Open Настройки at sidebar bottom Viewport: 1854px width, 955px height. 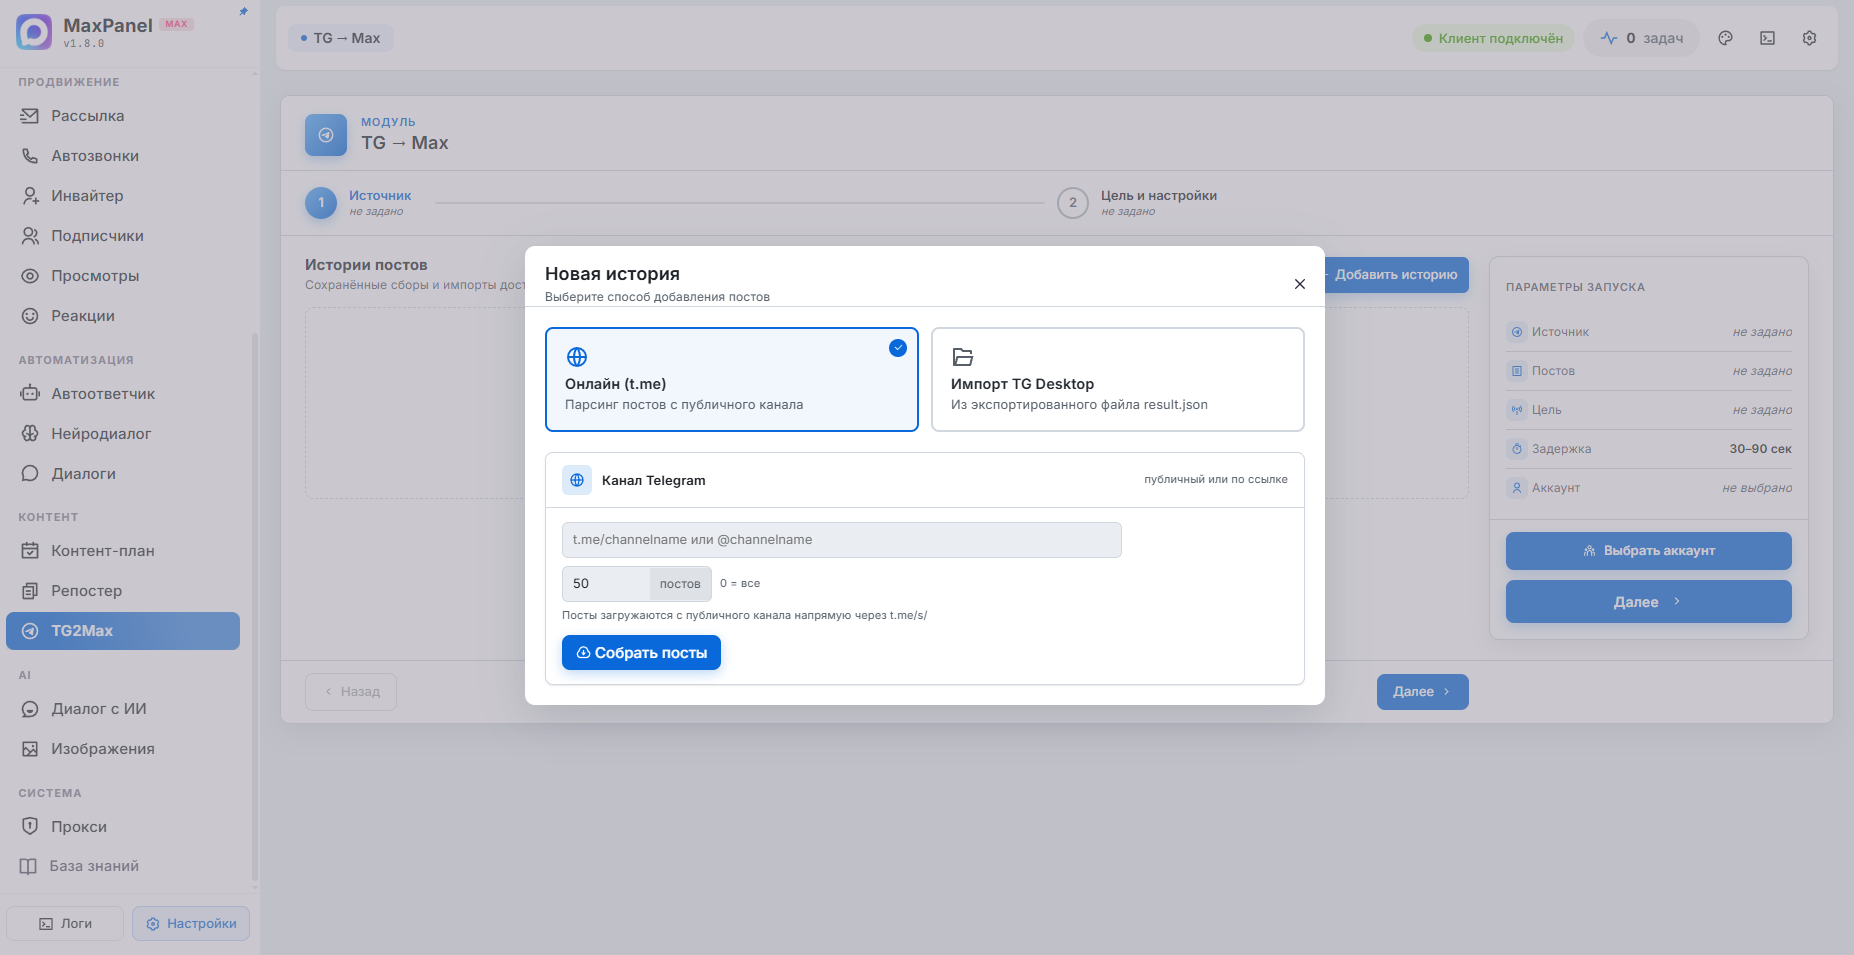click(x=191, y=923)
